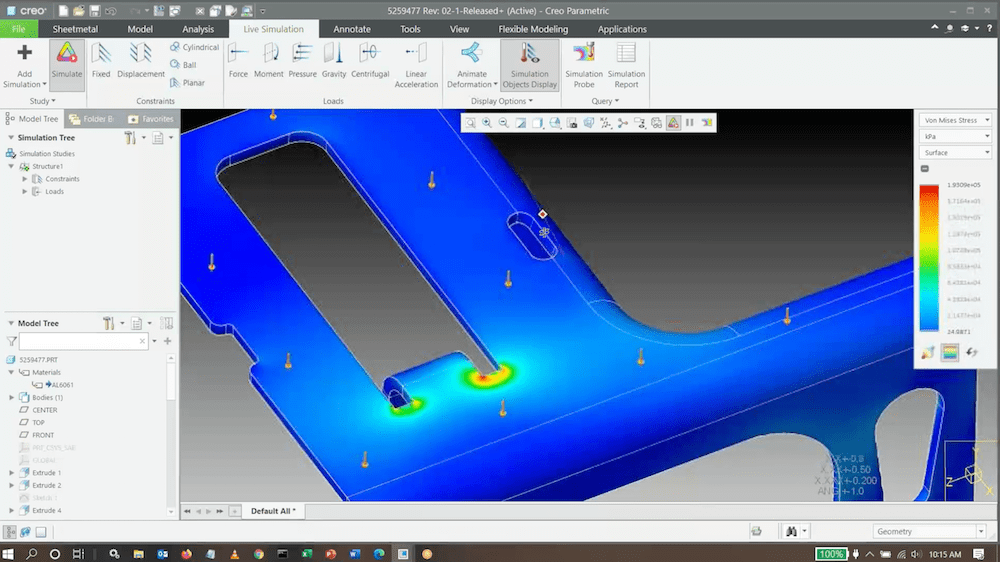1000x562 pixels.
Task: Click the Model Tree settings tool icon
Action: (109, 323)
